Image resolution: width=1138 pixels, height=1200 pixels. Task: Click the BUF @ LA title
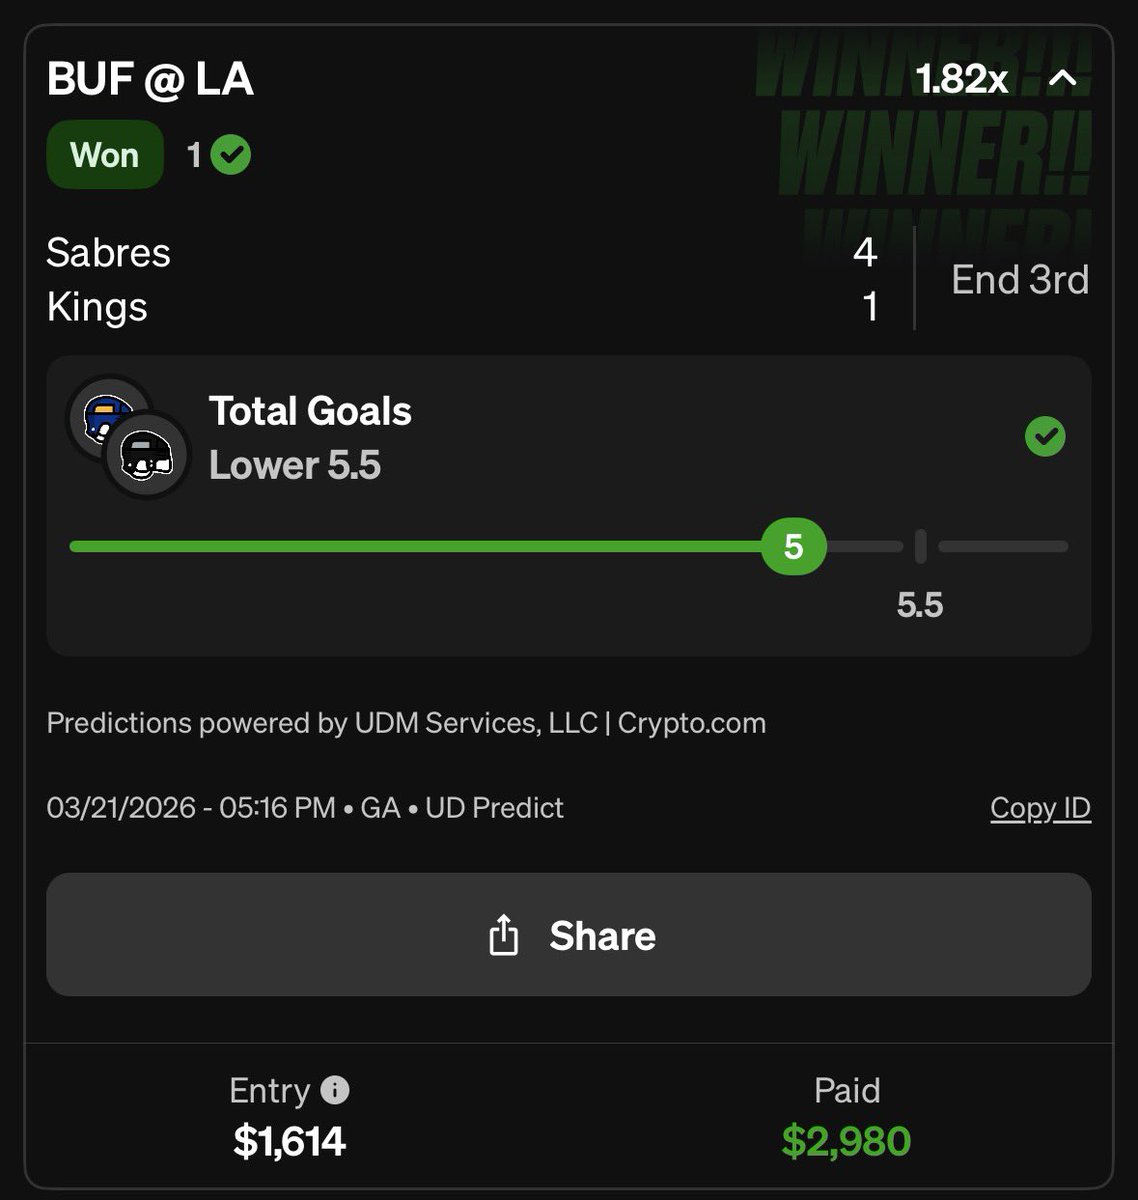click(x=150, y=79)
